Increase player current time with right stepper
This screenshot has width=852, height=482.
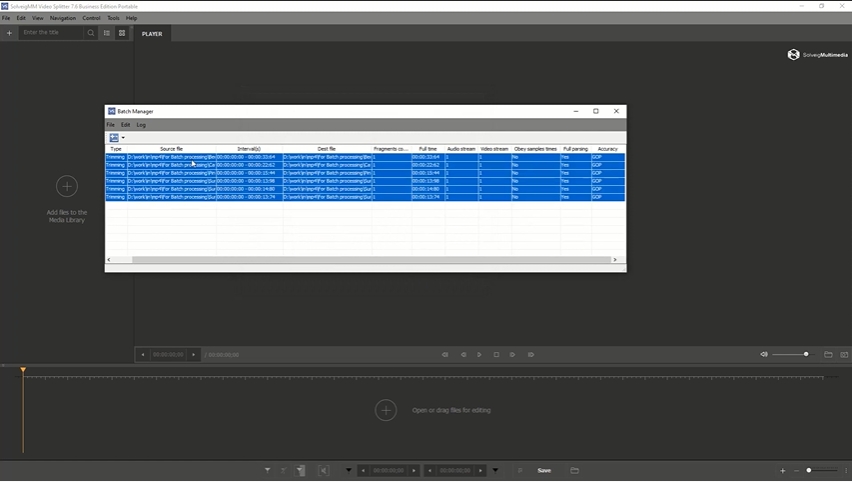[193, 355]
